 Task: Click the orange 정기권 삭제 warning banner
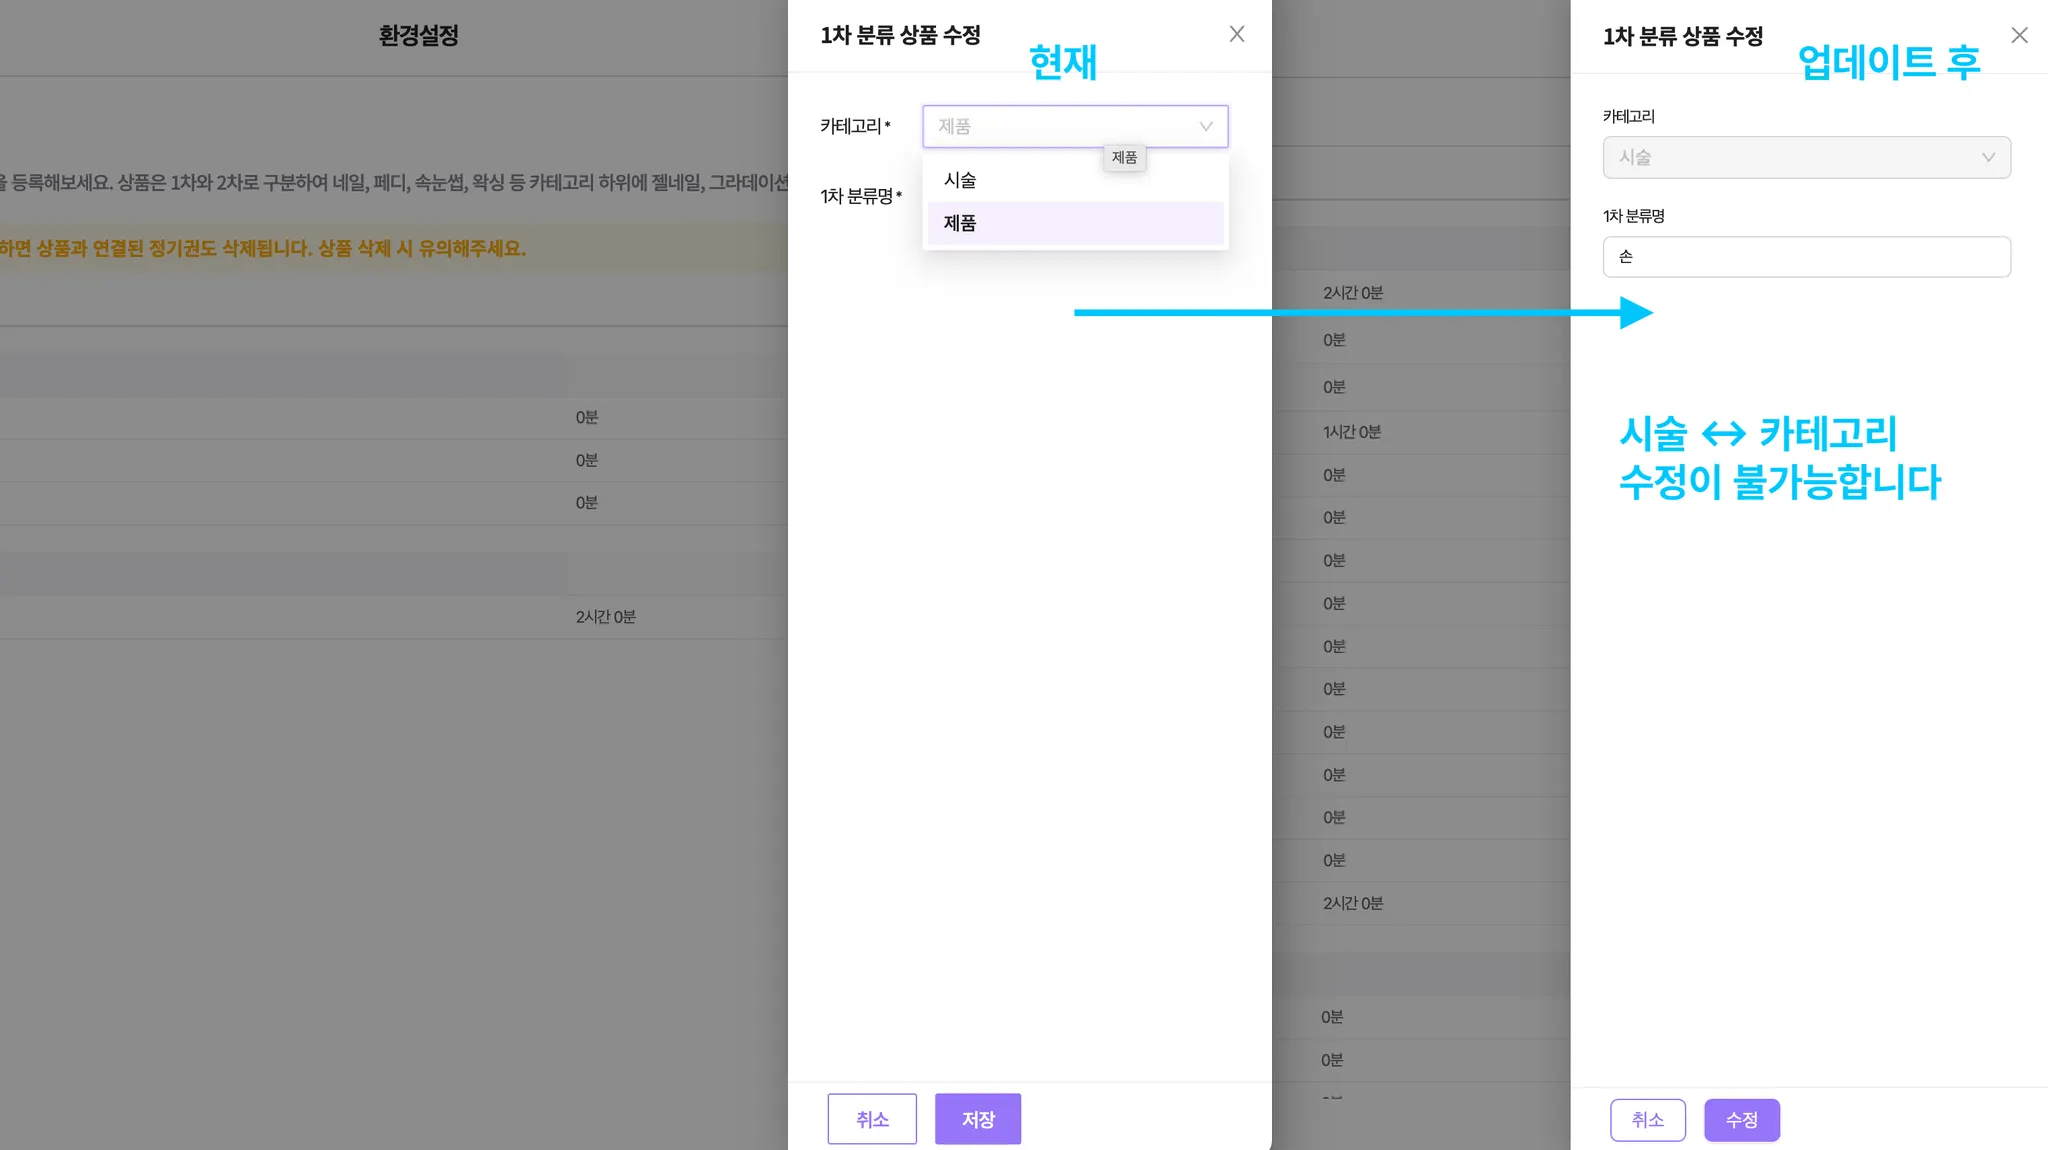tap(264, 248)
